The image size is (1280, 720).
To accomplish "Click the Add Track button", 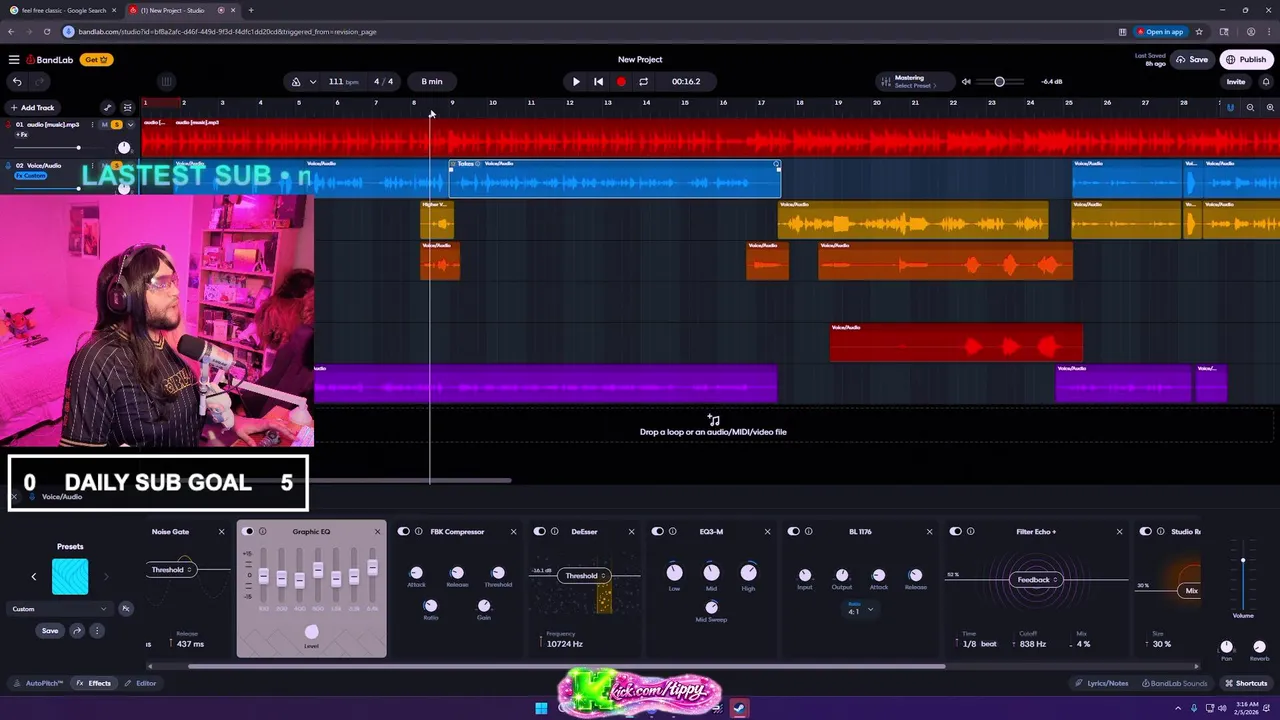I will point(32,107).
